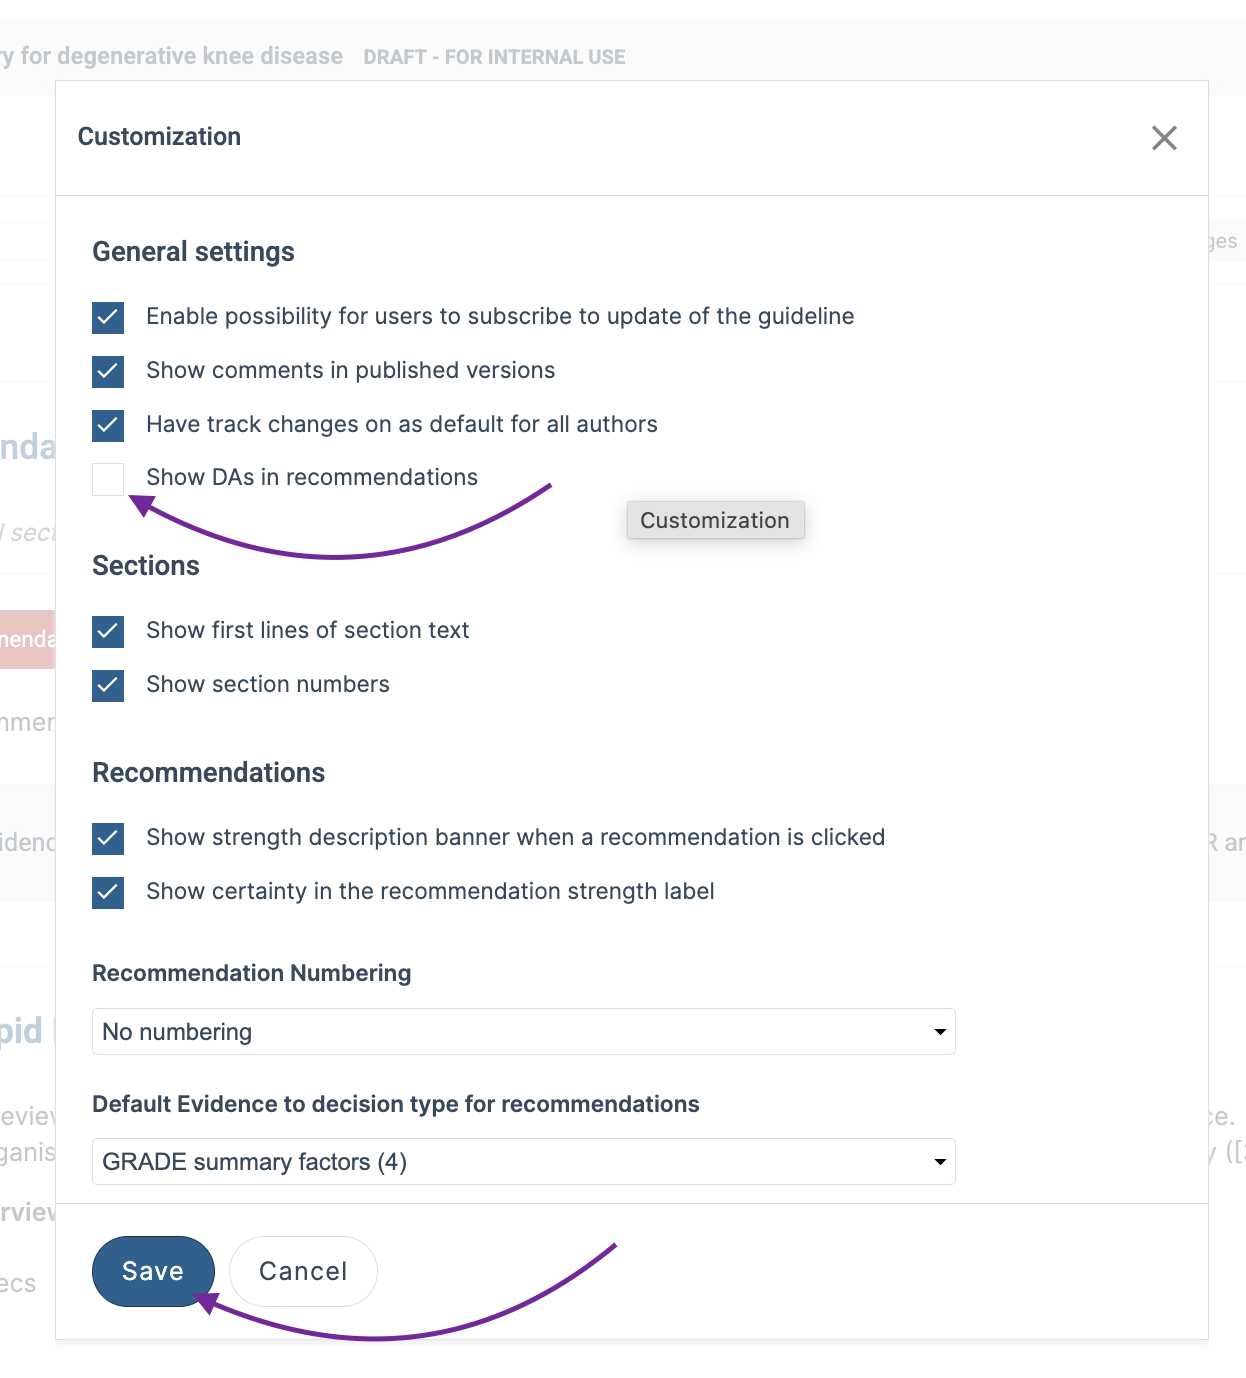Viewport: 1246px width, 1378px height.
Task: Click the DRAFT - FOR INTERNAL USE label
Action: 494,57
